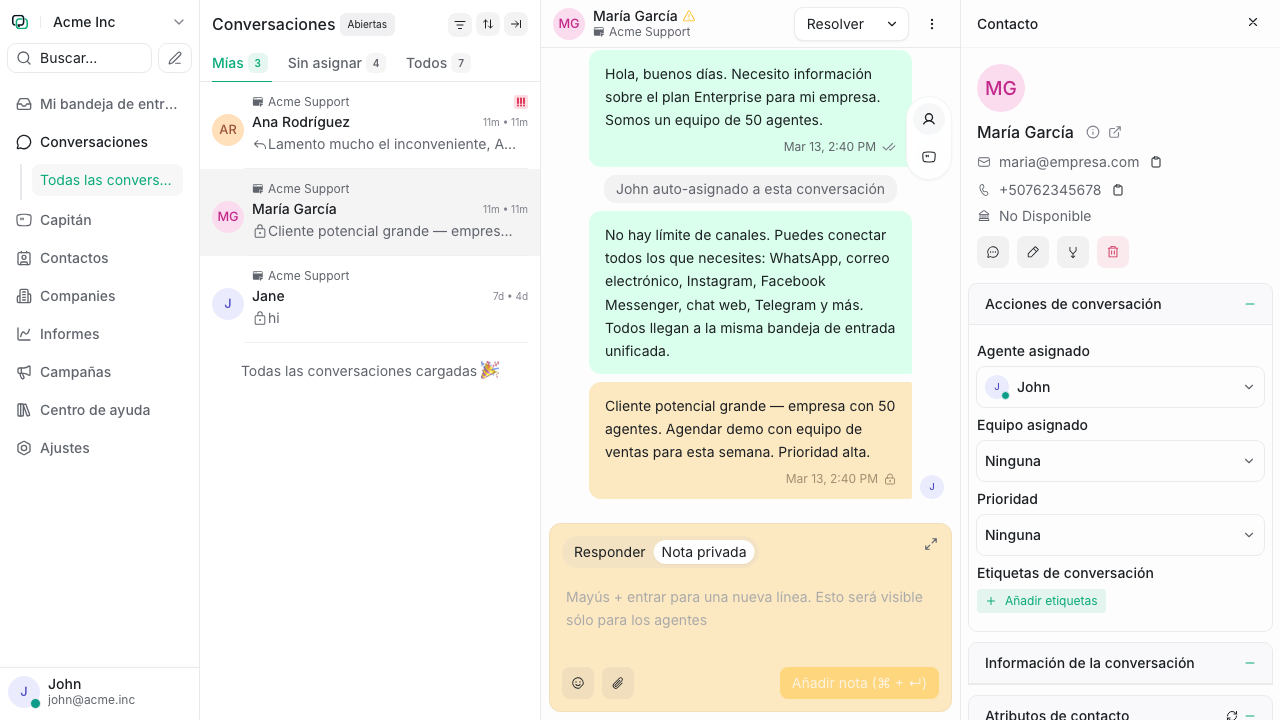Change conversation sort order
The width and height of the screenshot is (1280, 720).
coord(488,24)
